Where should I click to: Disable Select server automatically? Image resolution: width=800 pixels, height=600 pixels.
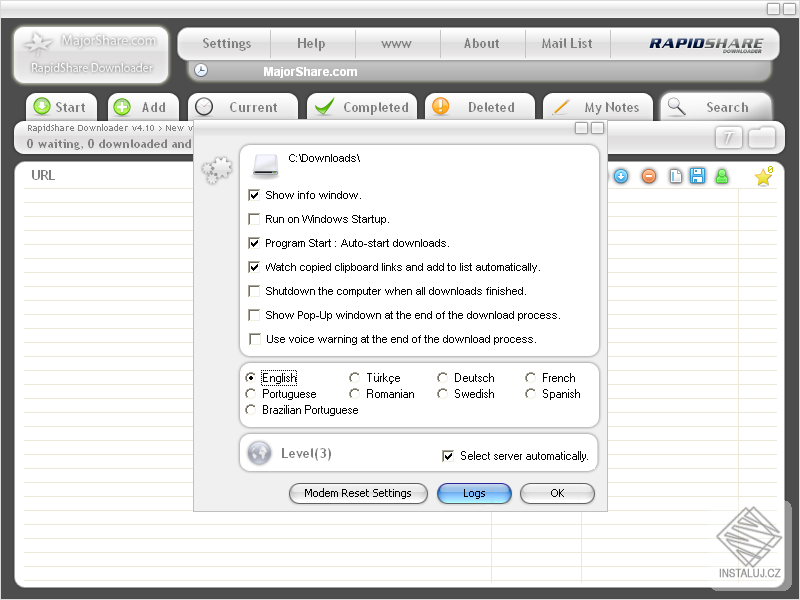coord(448,456)
